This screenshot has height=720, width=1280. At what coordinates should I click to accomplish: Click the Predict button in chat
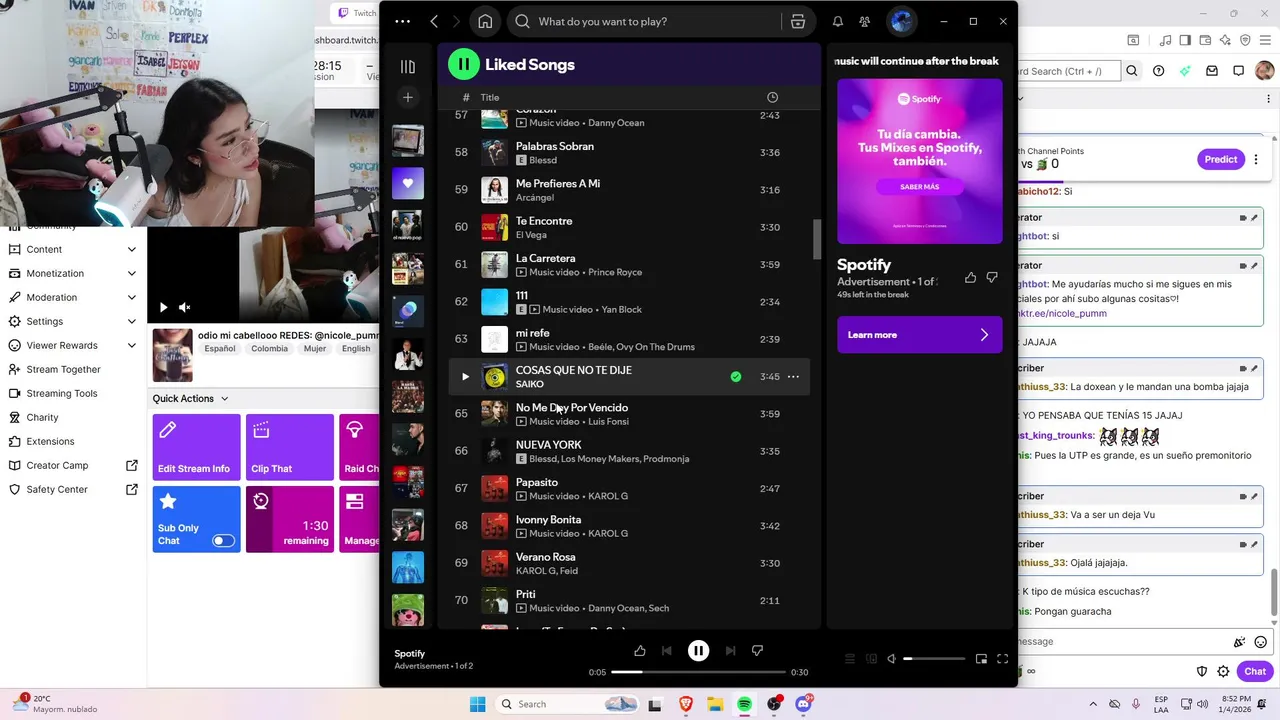click(x=1220, y=159)
